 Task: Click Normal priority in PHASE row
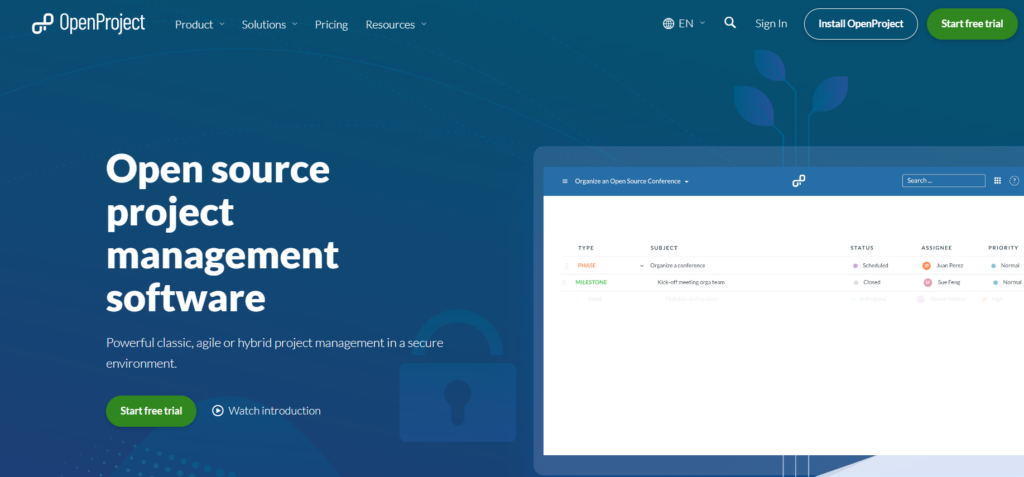click(x=1010, y=266)
